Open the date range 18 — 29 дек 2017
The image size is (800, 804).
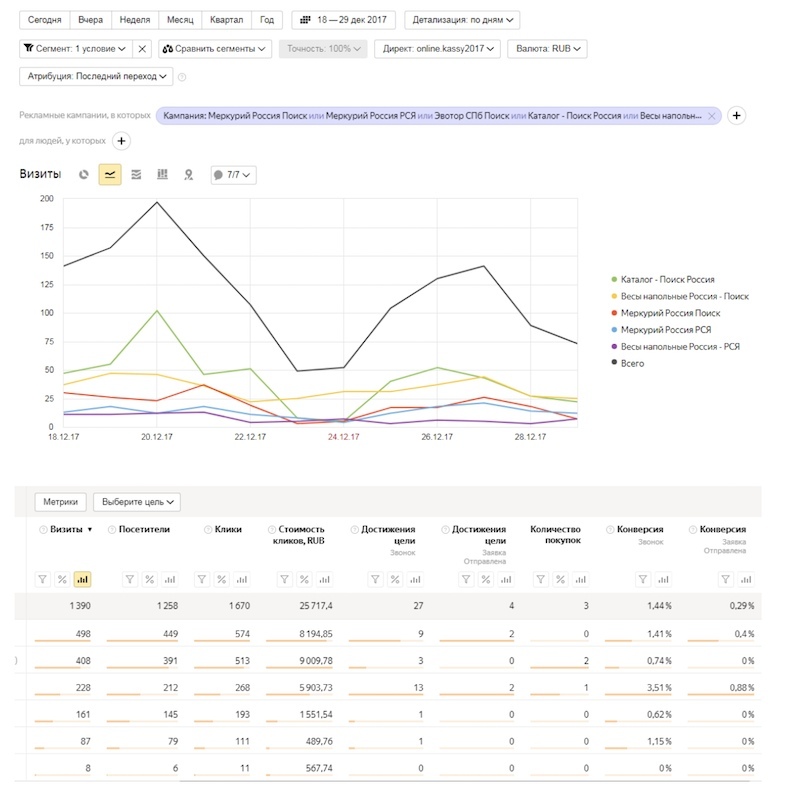pyautogui.click(x=344, y=20)
